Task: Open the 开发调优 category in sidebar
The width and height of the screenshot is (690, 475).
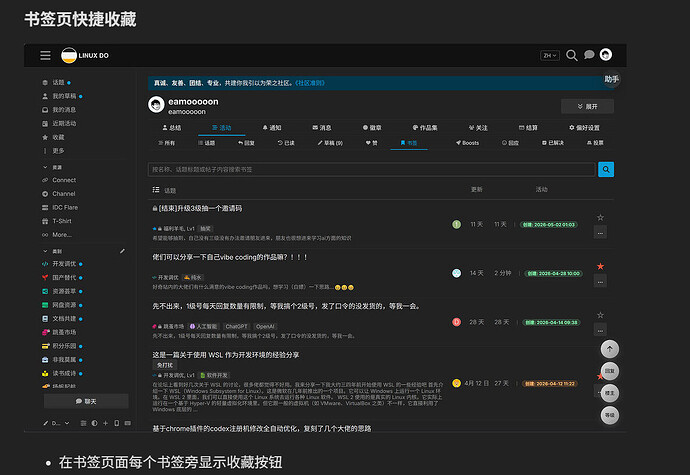Action: click(x=62, y=264)
